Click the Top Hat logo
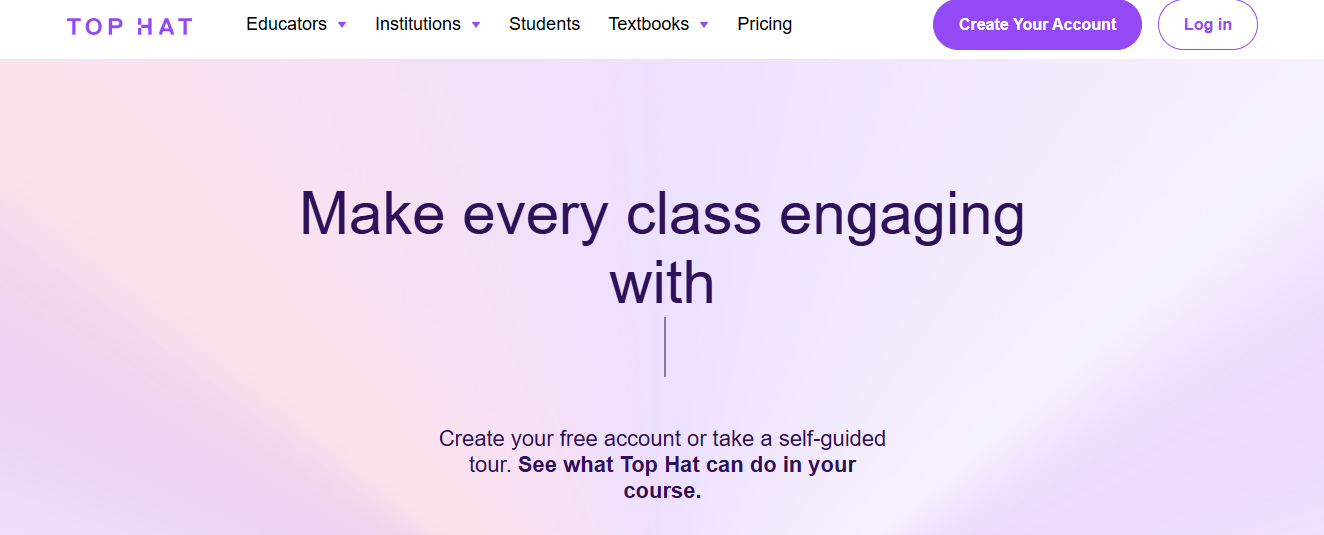Viewport: 1324px width, 535px height. point(130,27)
